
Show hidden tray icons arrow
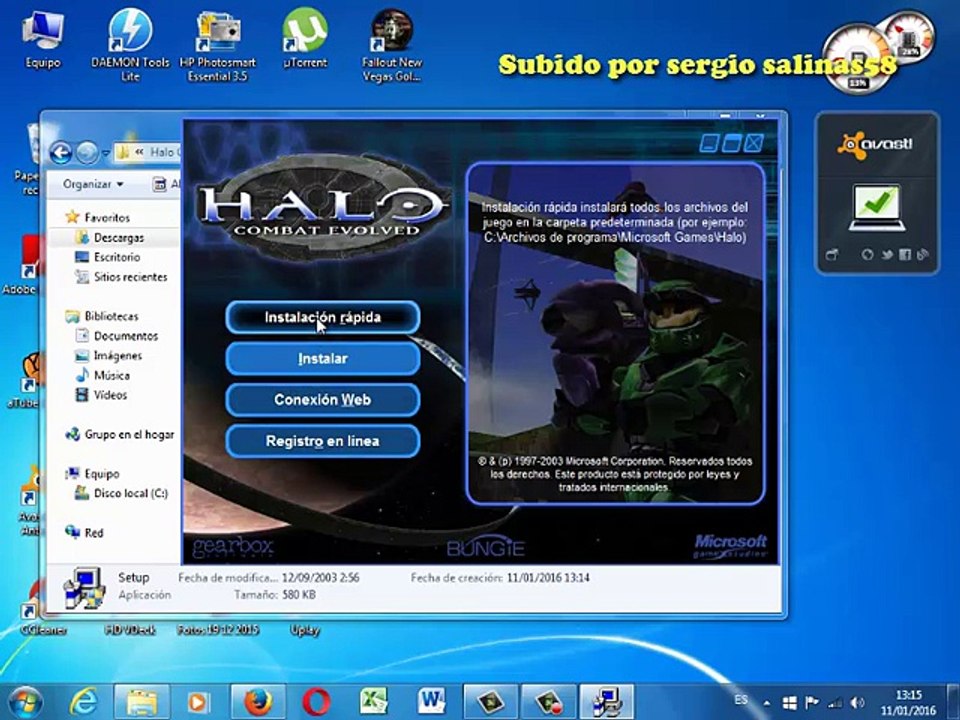coord(767,703)
